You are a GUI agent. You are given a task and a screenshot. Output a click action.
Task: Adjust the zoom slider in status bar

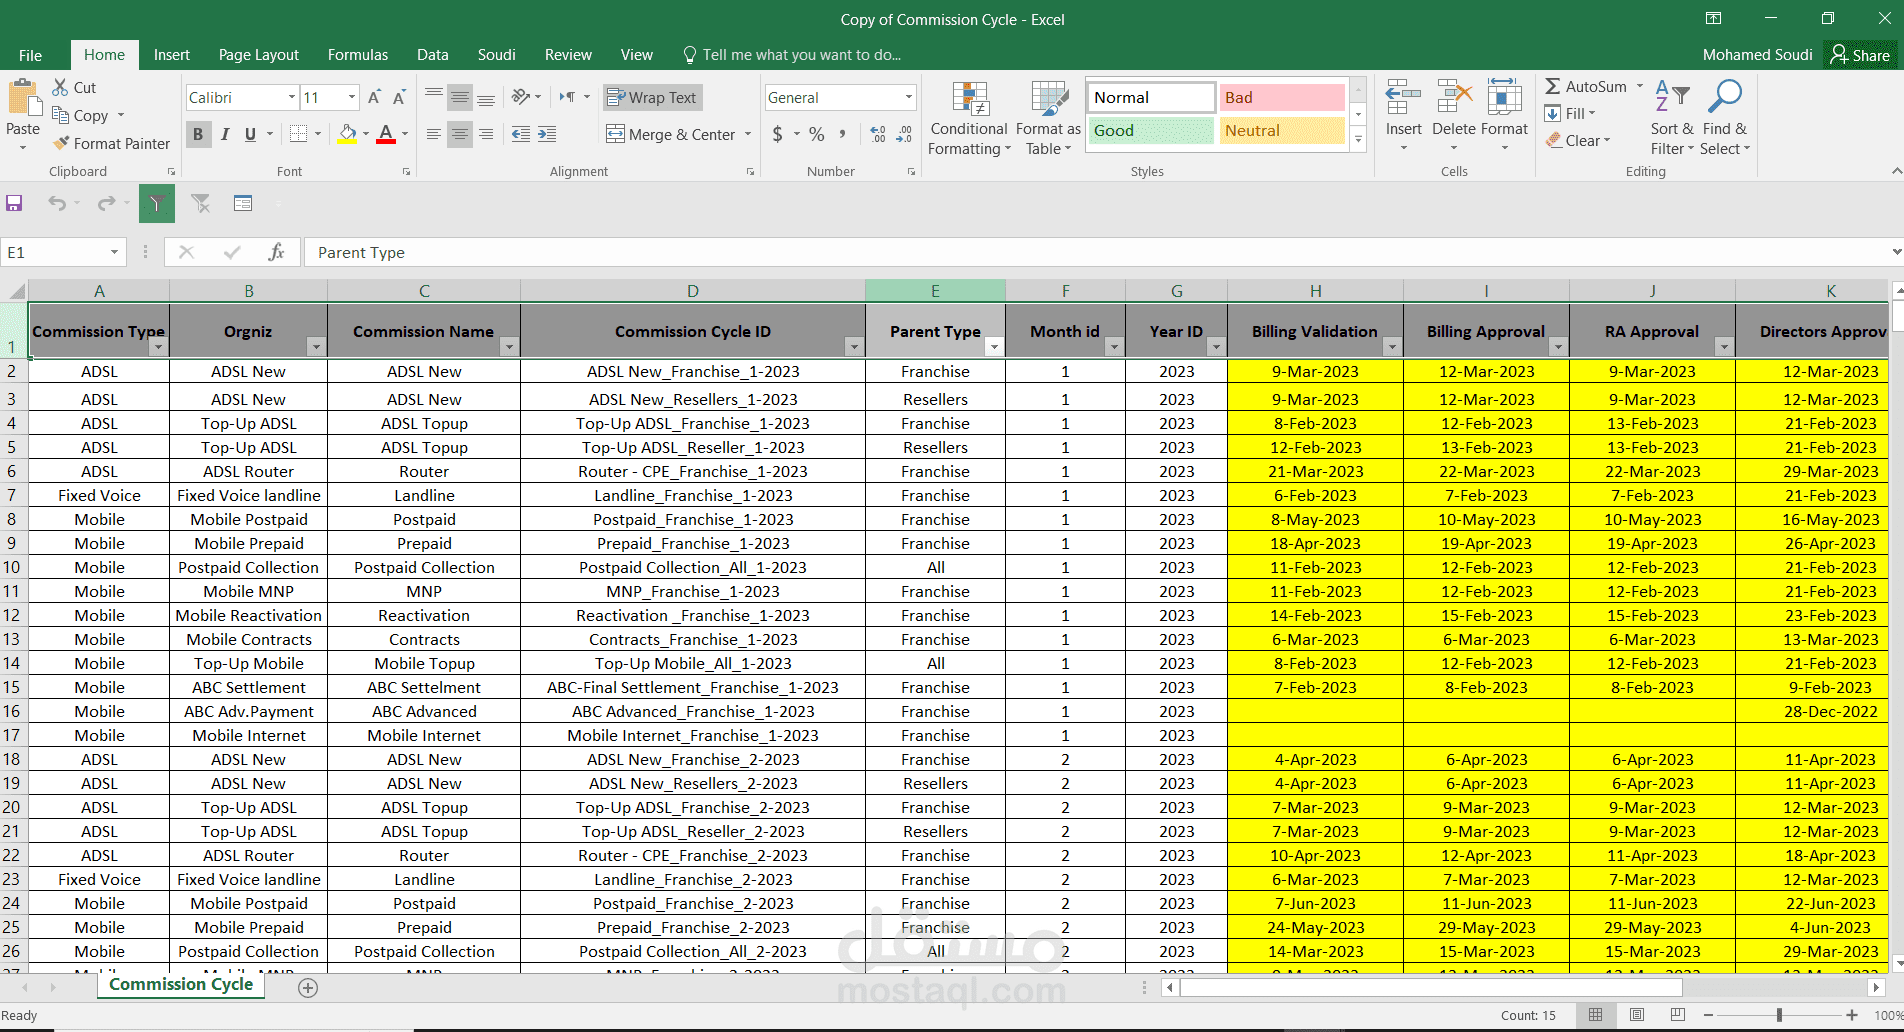pos(1780,1015)
